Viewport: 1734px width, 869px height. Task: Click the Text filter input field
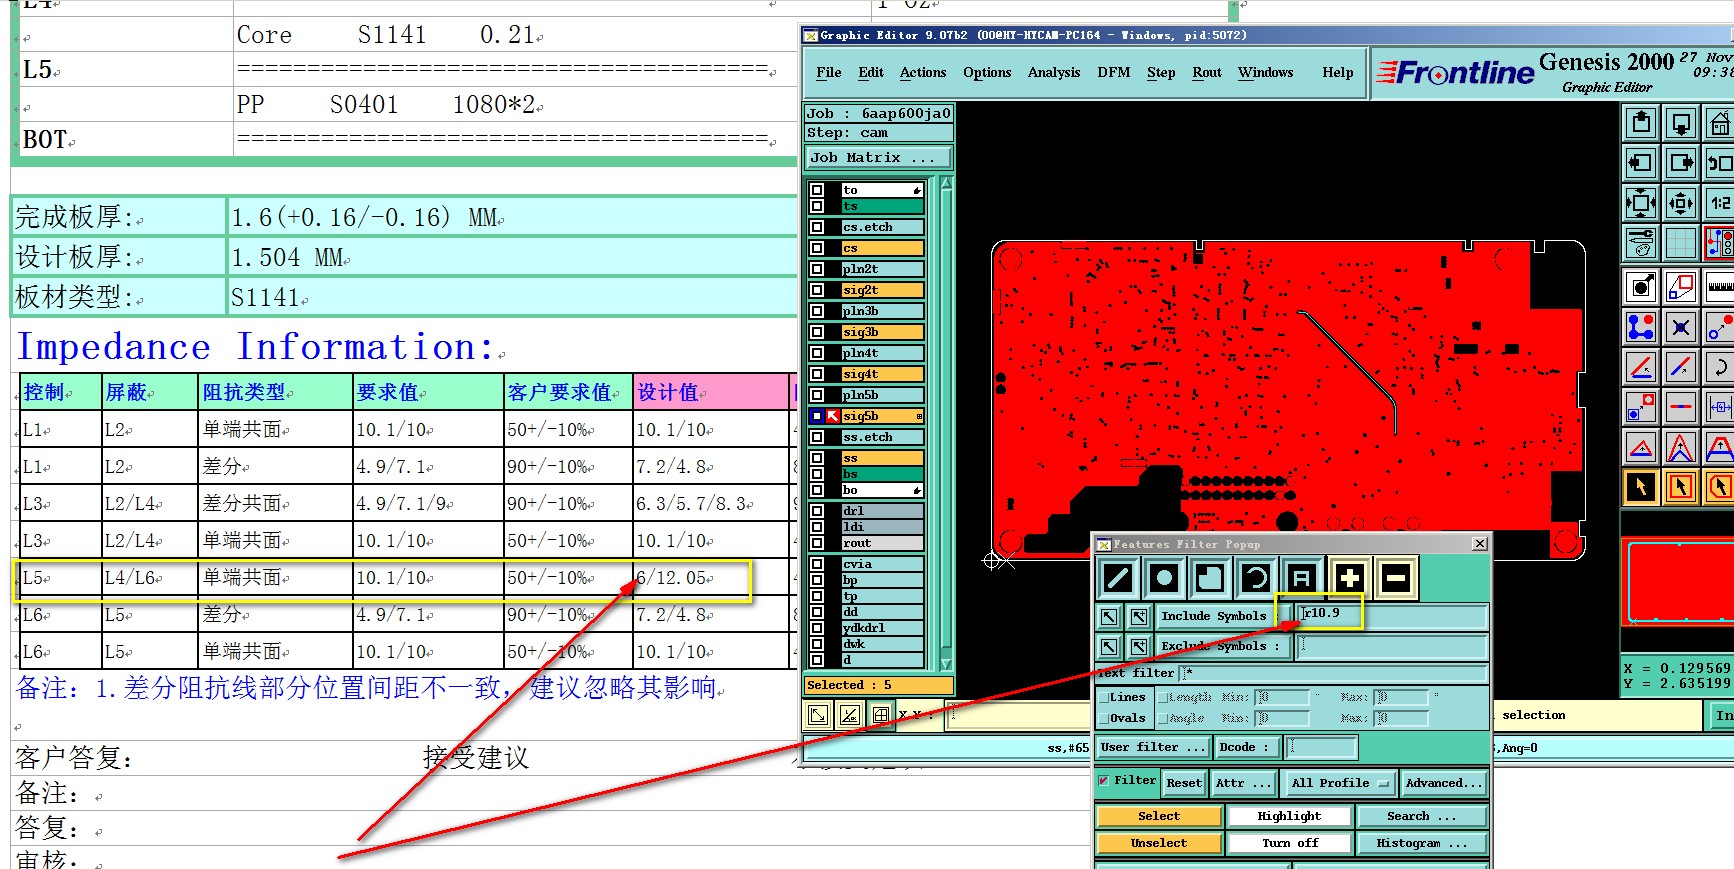point(1334,673)
